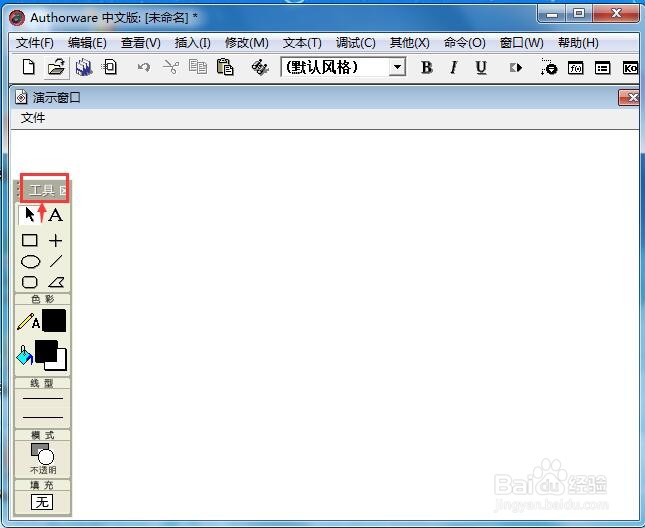Viewport: 645px width, 528px height.
Task: Click the New file icon
Action: click(x=28, y=67)
